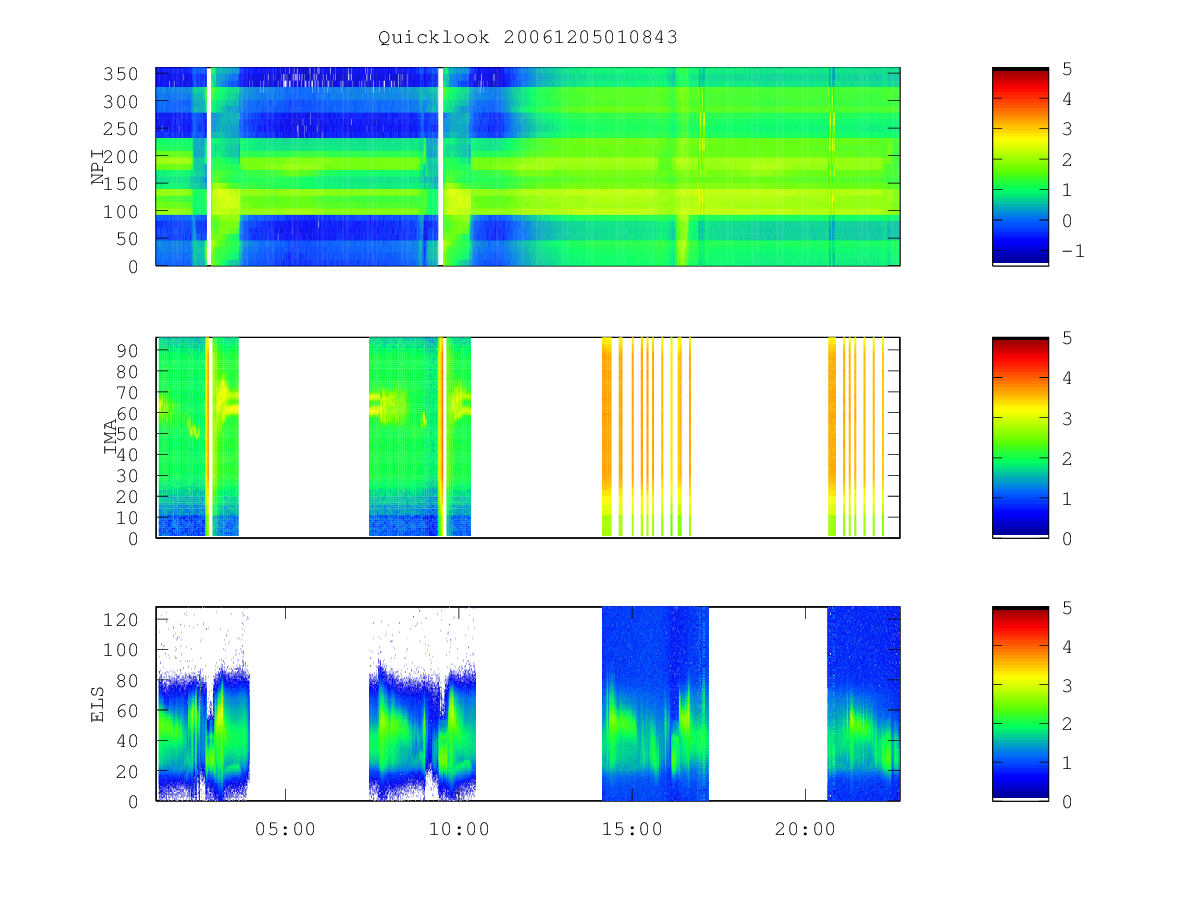Click inside the IMA spectrogram panel
The image size is (1200, 900).
click(x=528, y=438)
